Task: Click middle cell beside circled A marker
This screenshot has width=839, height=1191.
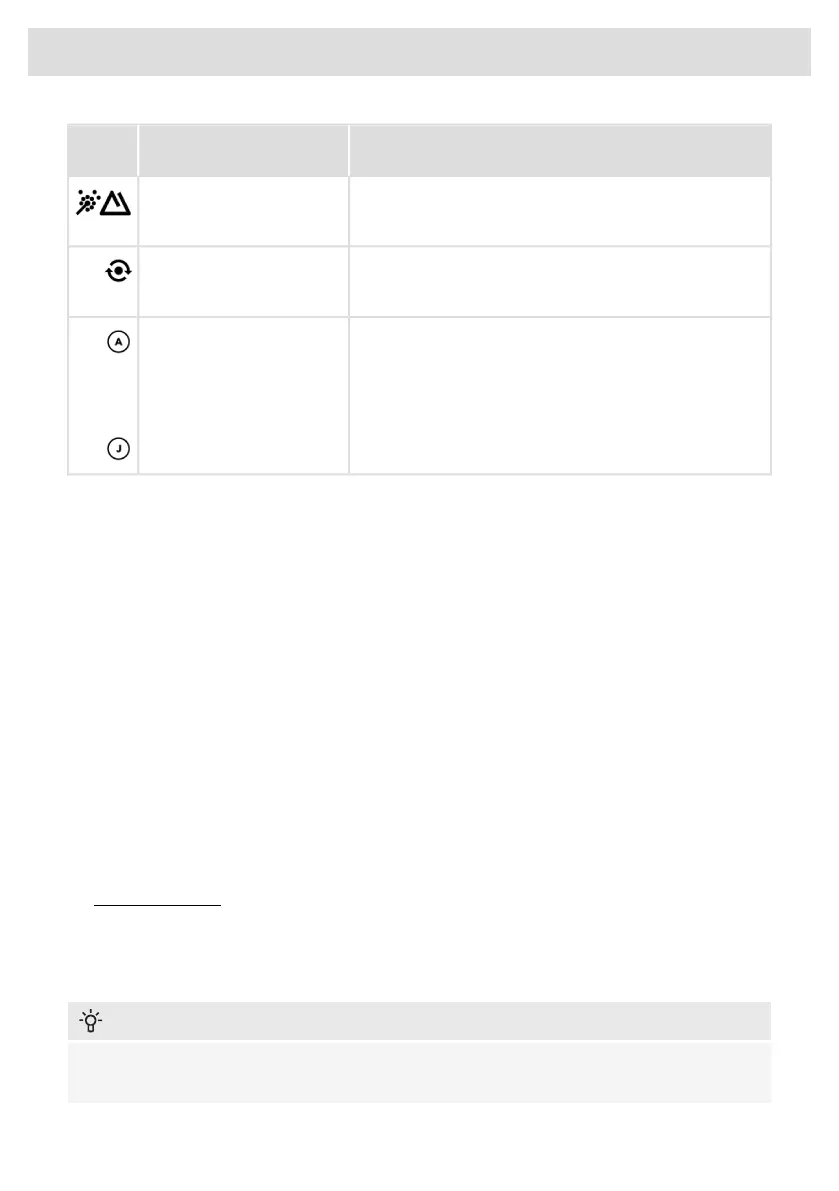Action: point(243,395)
